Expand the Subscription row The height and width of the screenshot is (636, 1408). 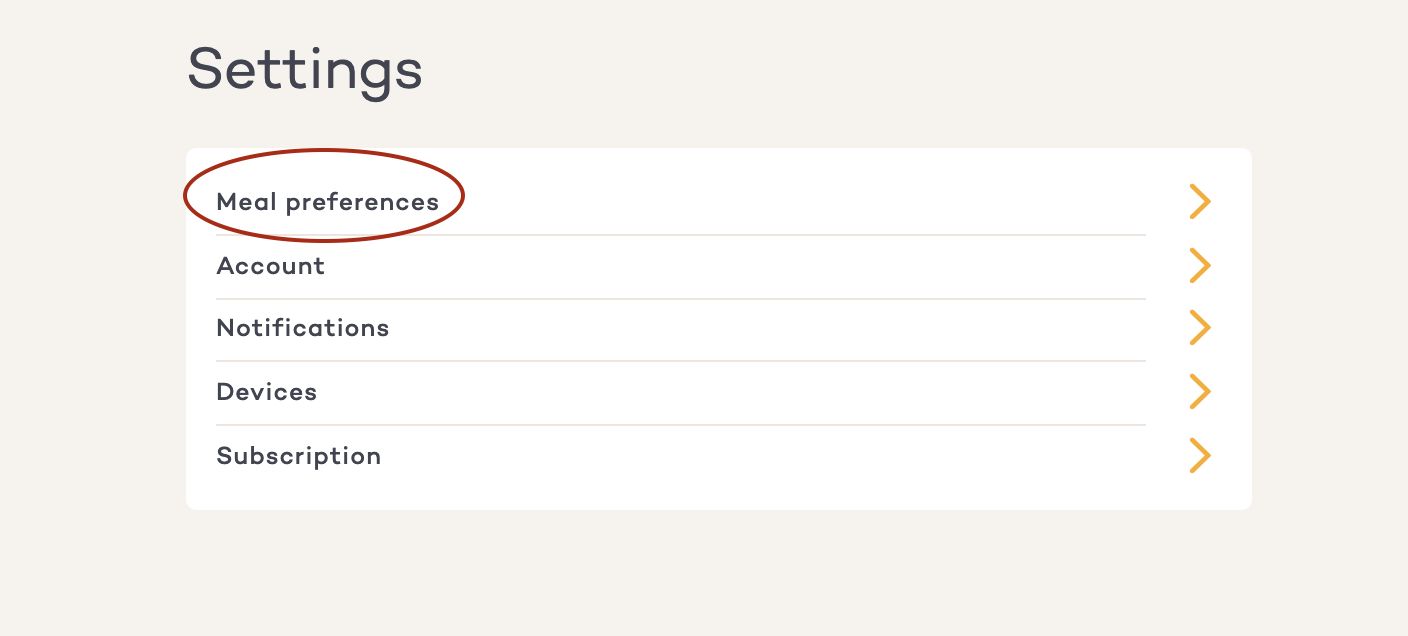(680, 456)
